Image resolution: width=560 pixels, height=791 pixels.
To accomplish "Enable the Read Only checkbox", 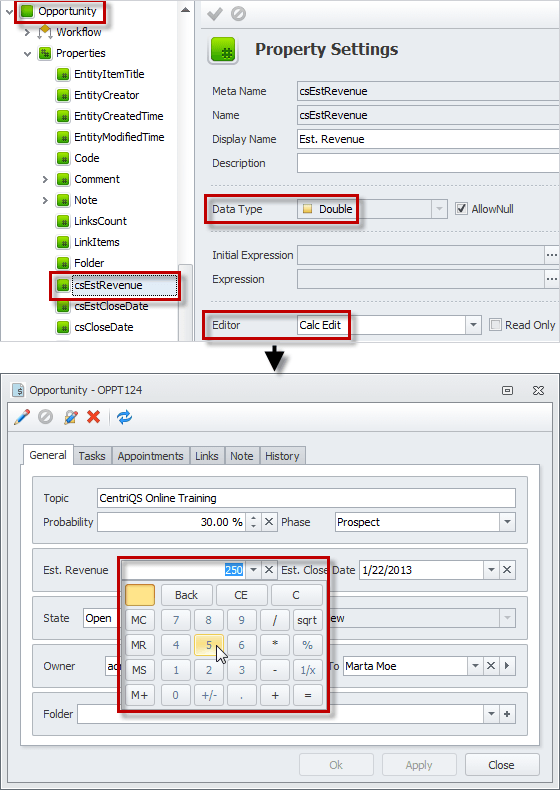I will (495, 325).
